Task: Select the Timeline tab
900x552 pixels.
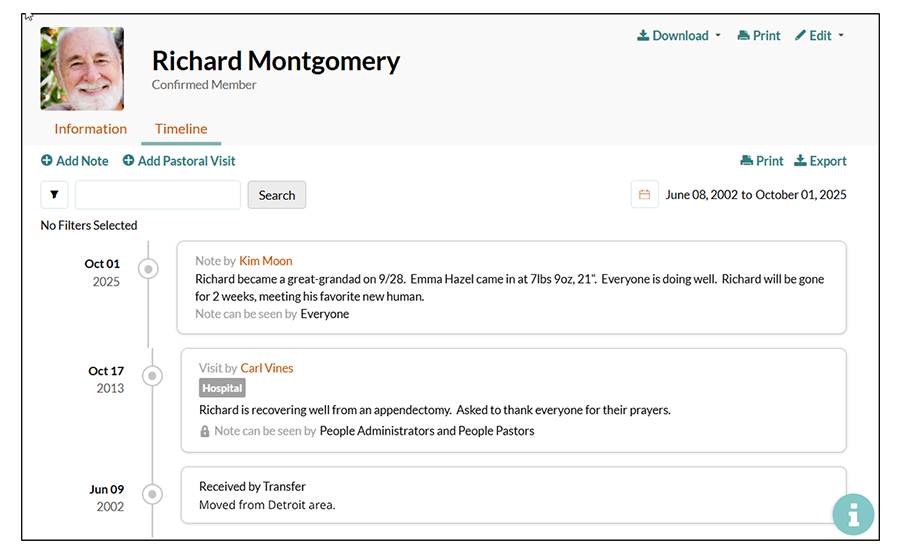Action: pyautogui.click(x=181, y=129)
